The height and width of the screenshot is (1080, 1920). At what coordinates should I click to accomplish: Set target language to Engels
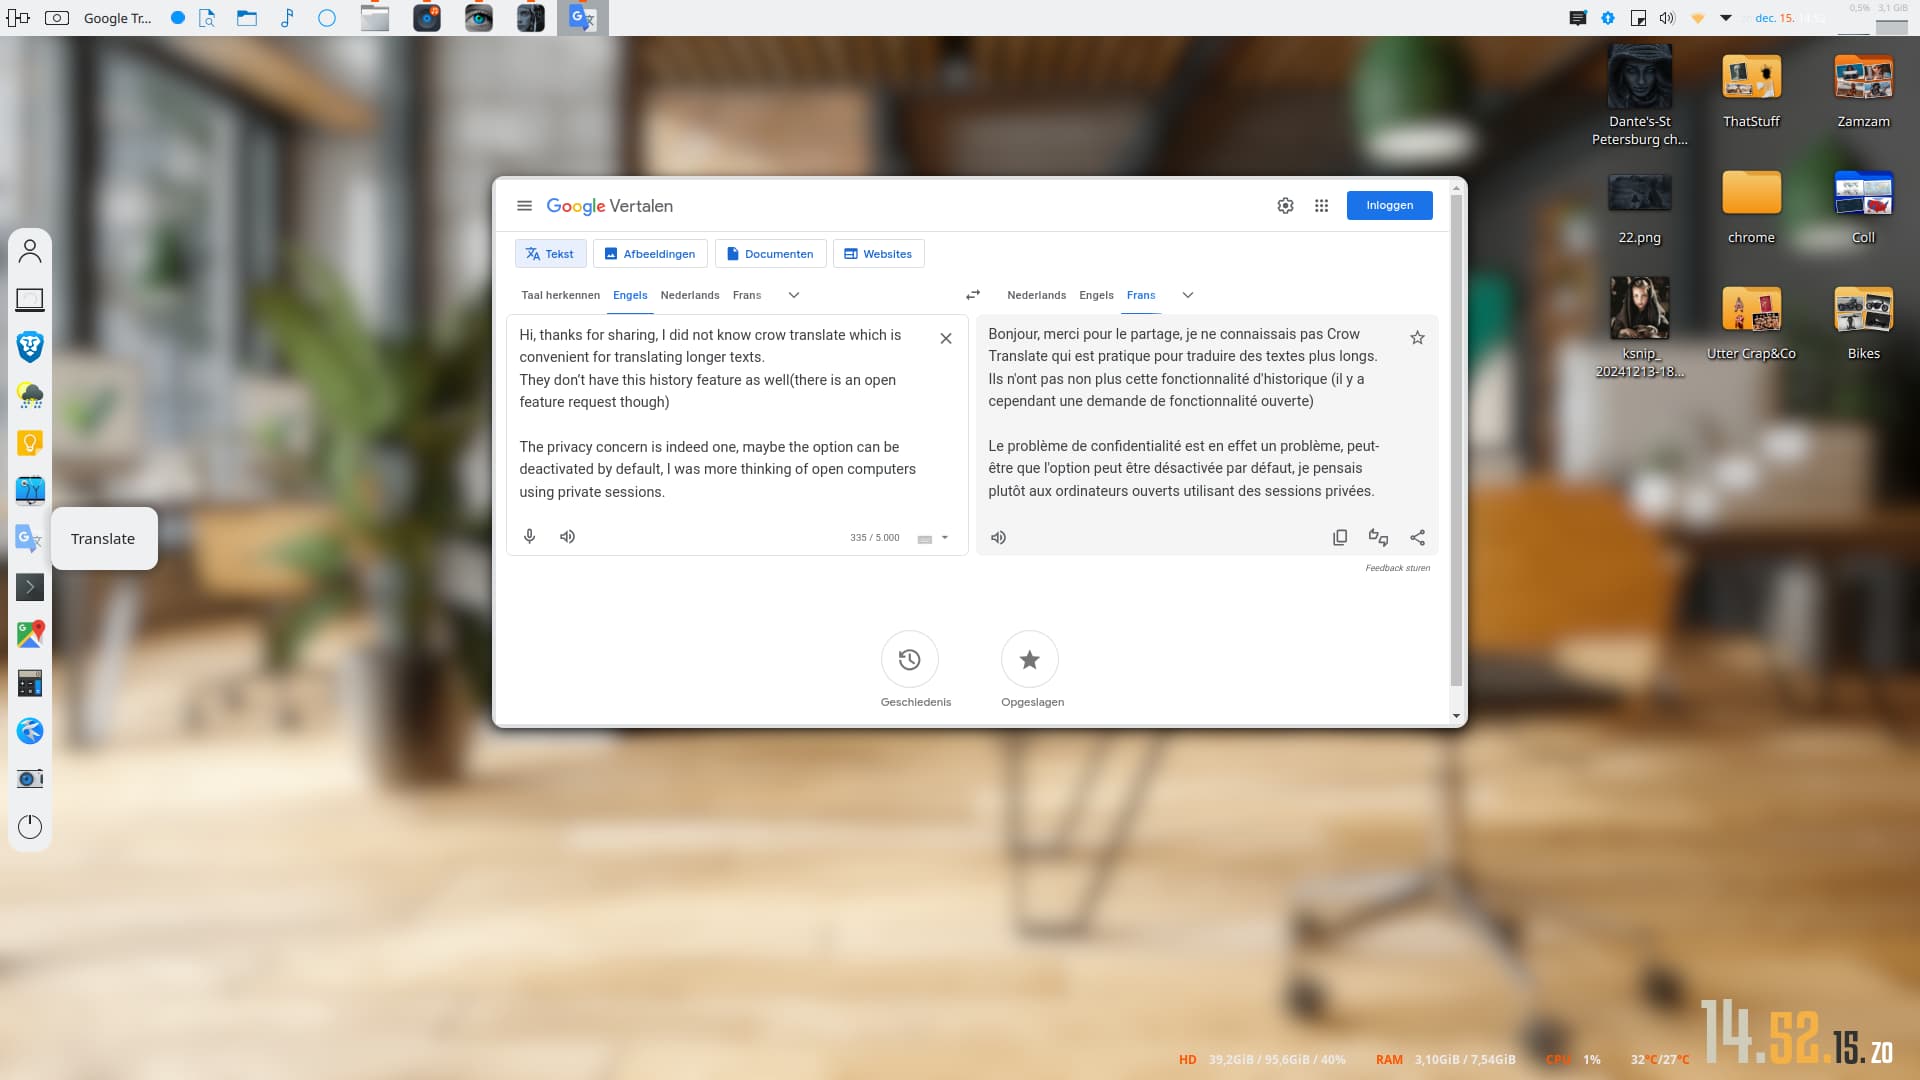(1096, 295)
